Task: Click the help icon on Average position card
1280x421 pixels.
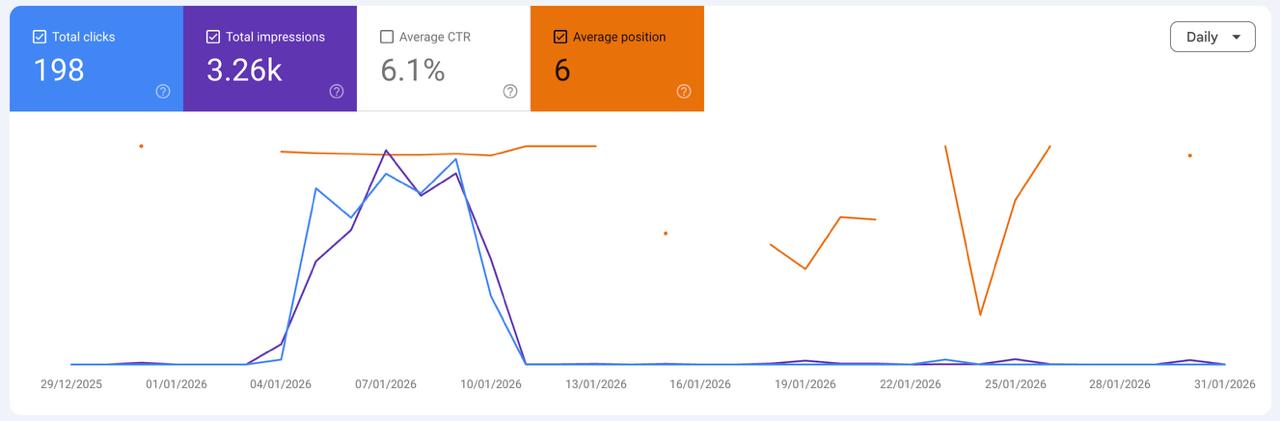Action: [x=684, y=91]
